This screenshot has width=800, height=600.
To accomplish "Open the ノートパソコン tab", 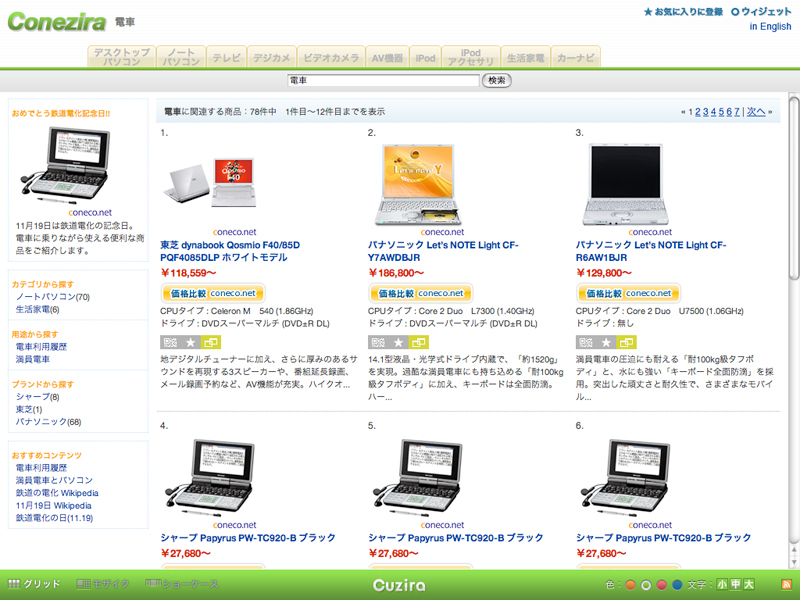I will 181,57.
